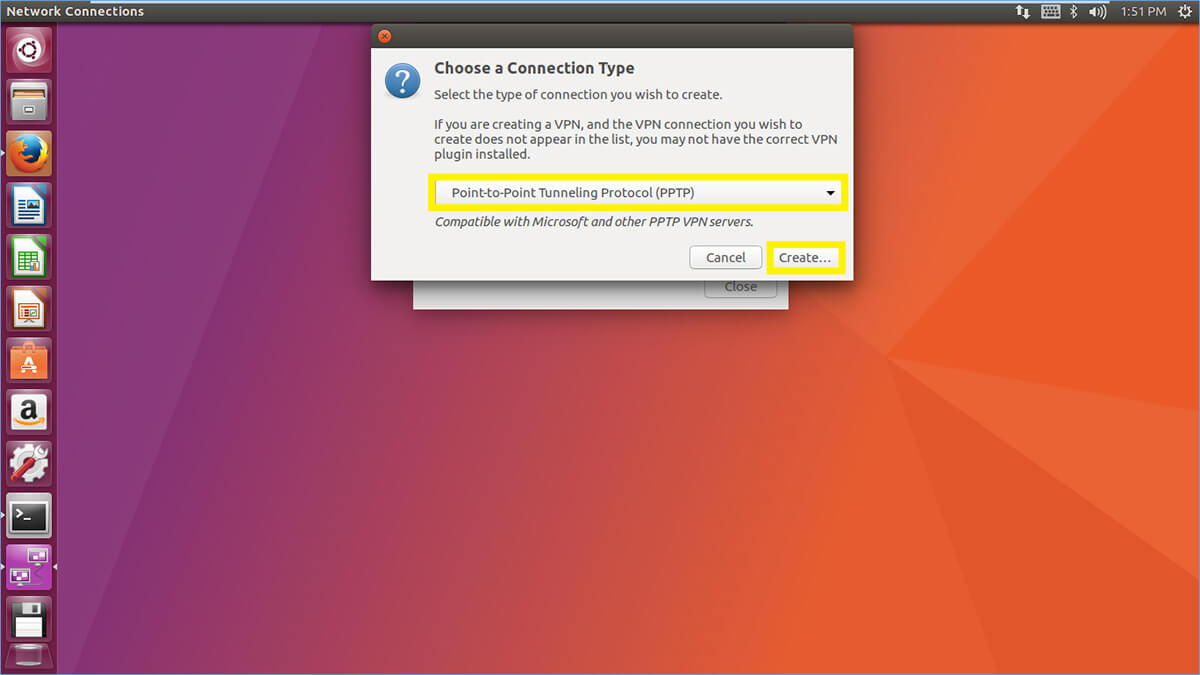Open the Ubuntu Dash search launcher
The image size is (1200, 675).
(29, 49)
